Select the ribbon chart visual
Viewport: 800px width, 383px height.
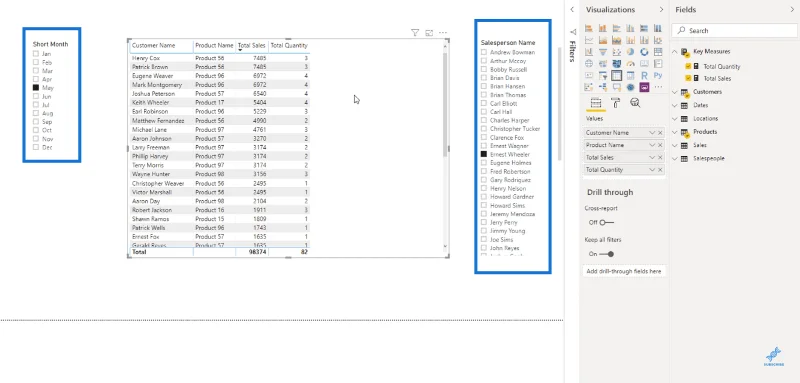coord(658,40)
